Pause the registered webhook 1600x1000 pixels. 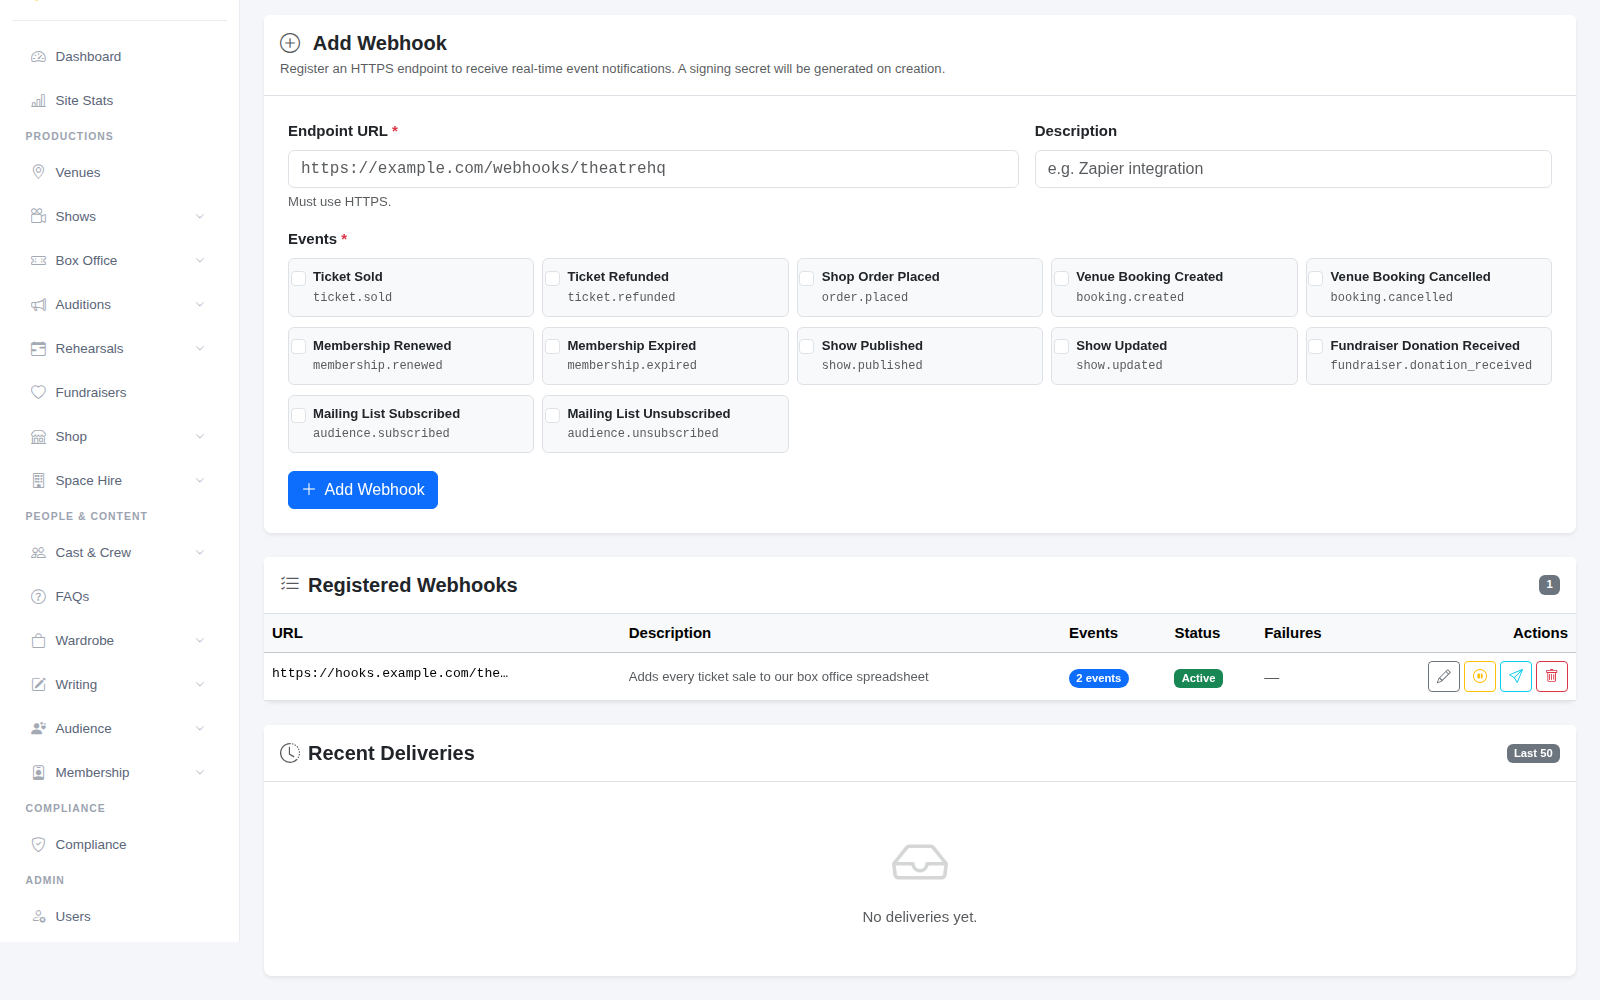coord(1480,677)
